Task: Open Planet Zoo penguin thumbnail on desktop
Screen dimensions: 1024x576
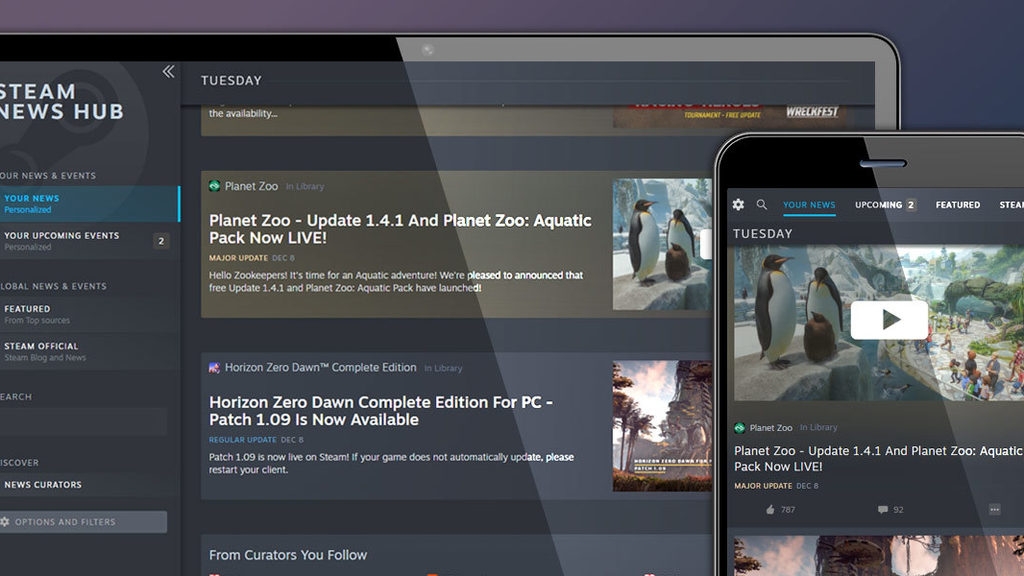Action: pyautogui.click(x=660, y=245)
